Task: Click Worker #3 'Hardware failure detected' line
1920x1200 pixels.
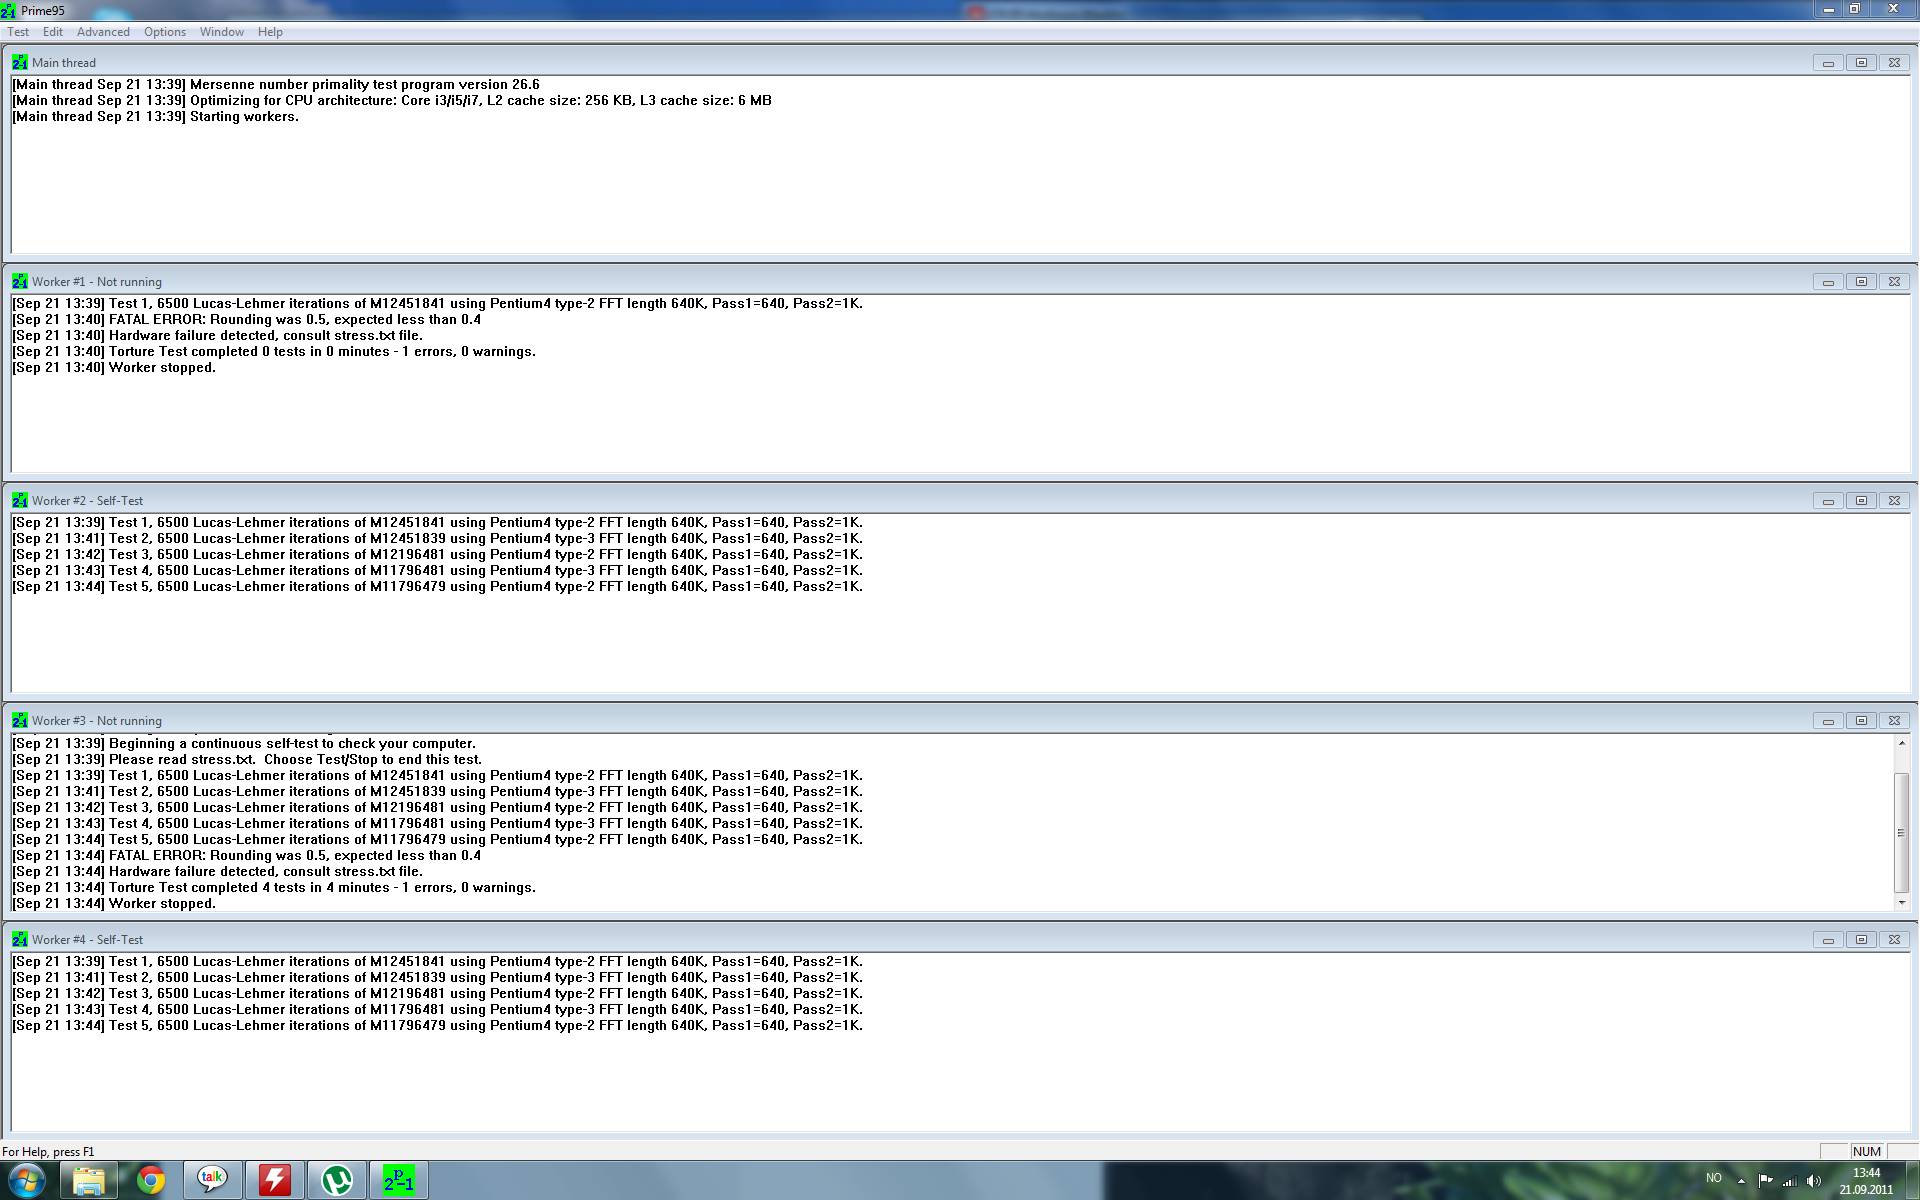Action: click(218, 872)
